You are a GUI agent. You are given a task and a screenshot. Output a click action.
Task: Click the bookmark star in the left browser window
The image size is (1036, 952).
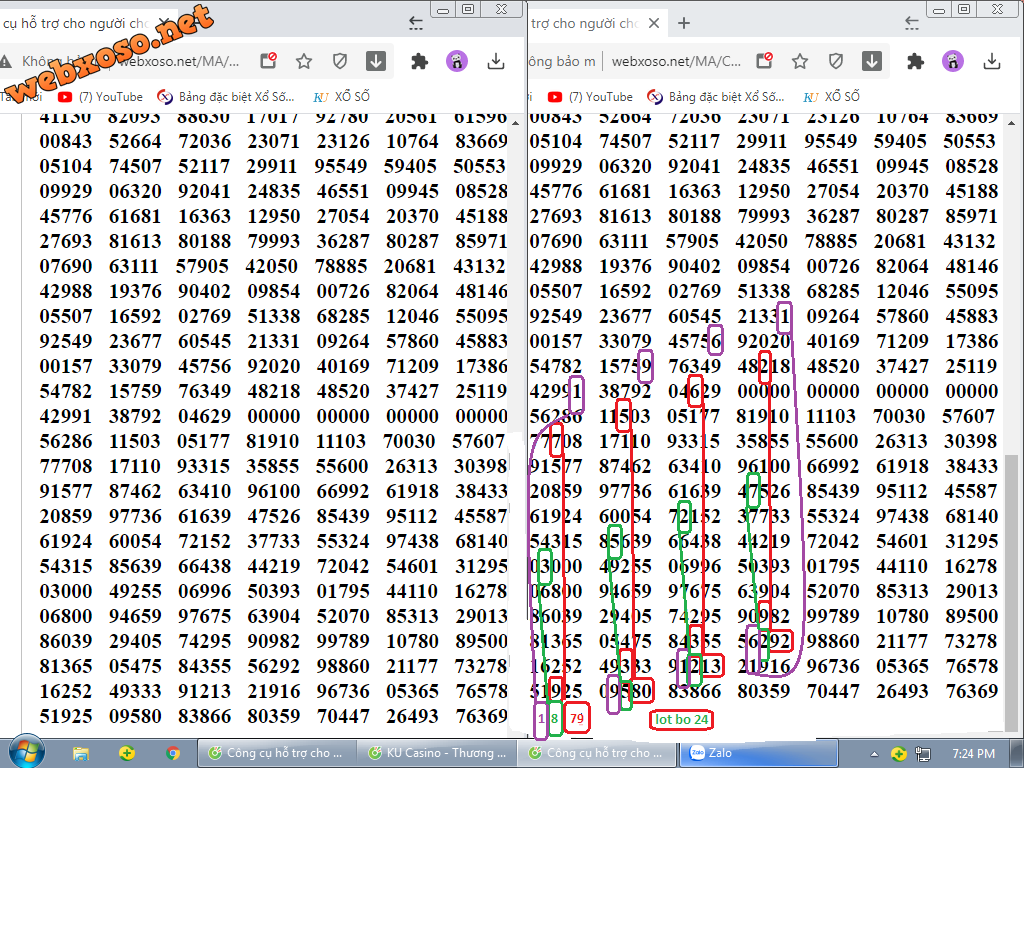(304, 61)
